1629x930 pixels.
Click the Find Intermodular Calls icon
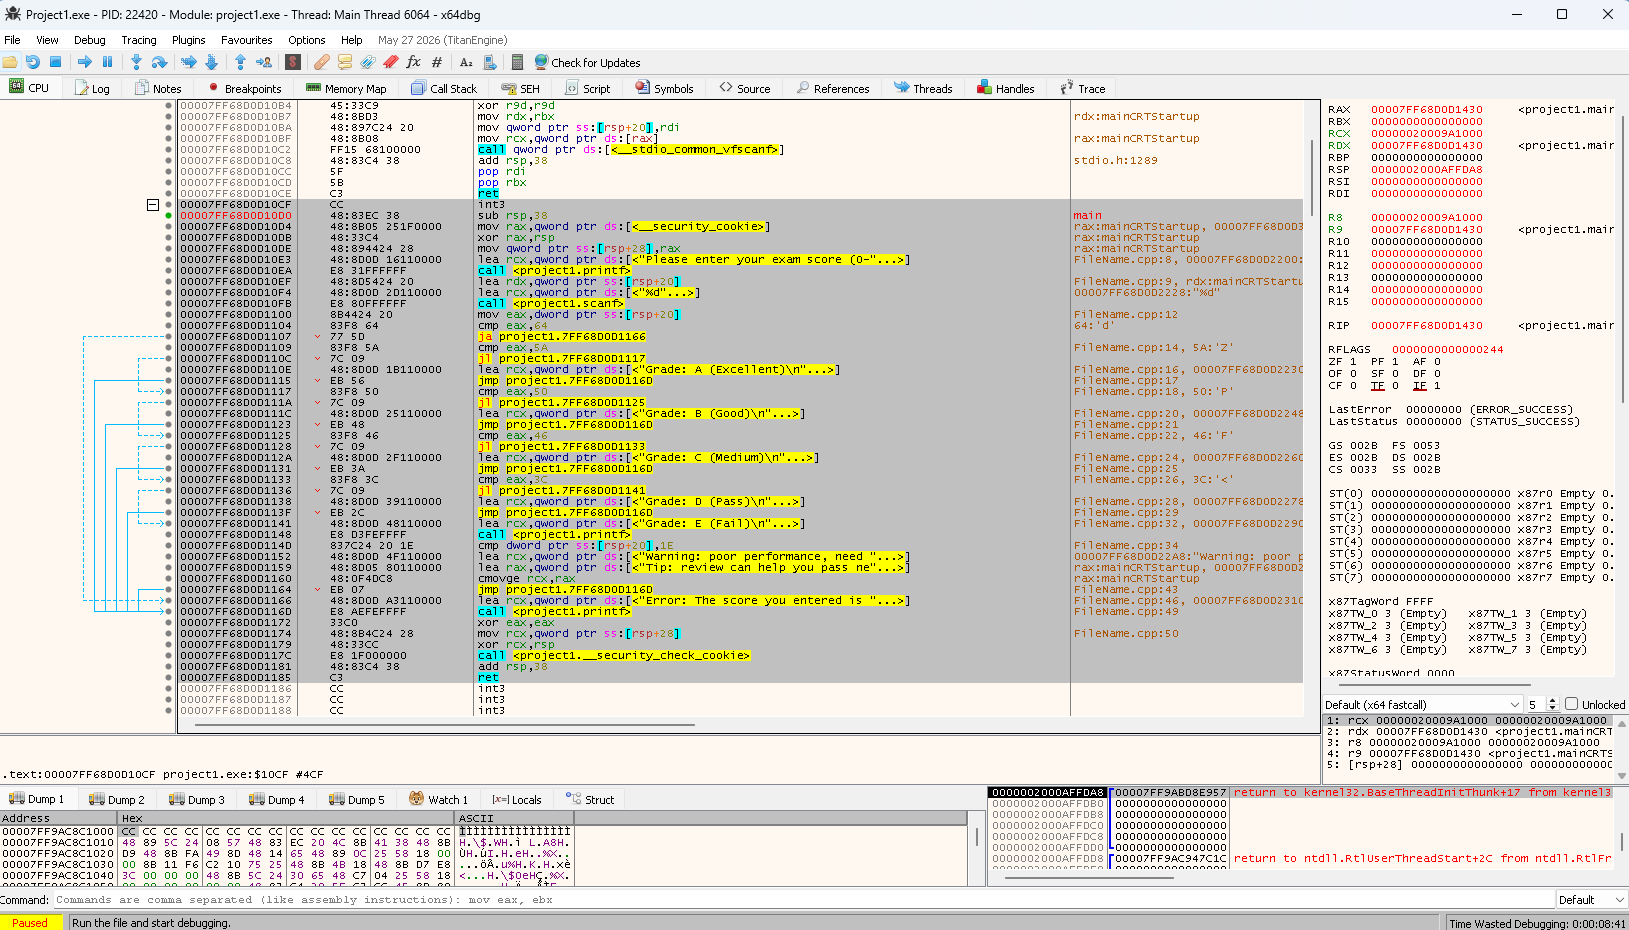point(490,62)
